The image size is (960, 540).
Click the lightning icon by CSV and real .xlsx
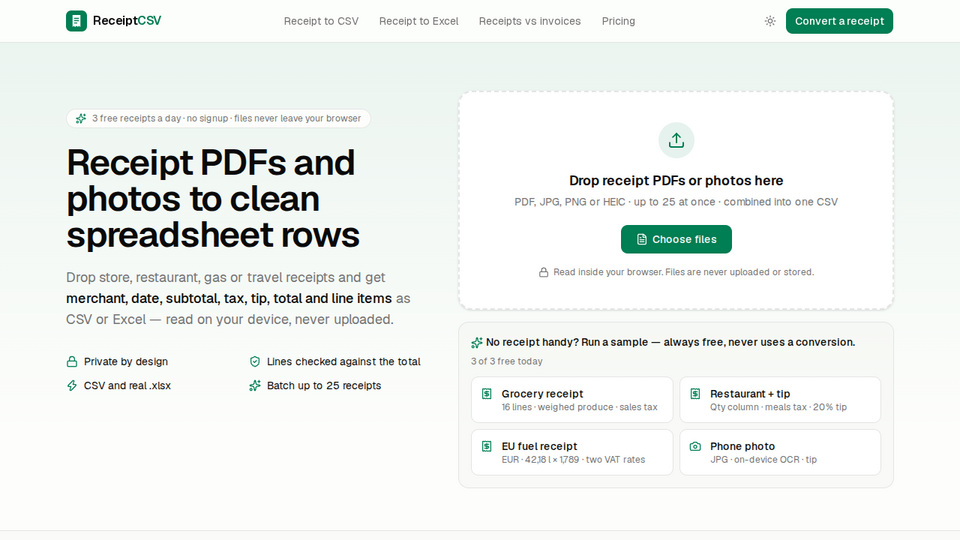(72, 386)
